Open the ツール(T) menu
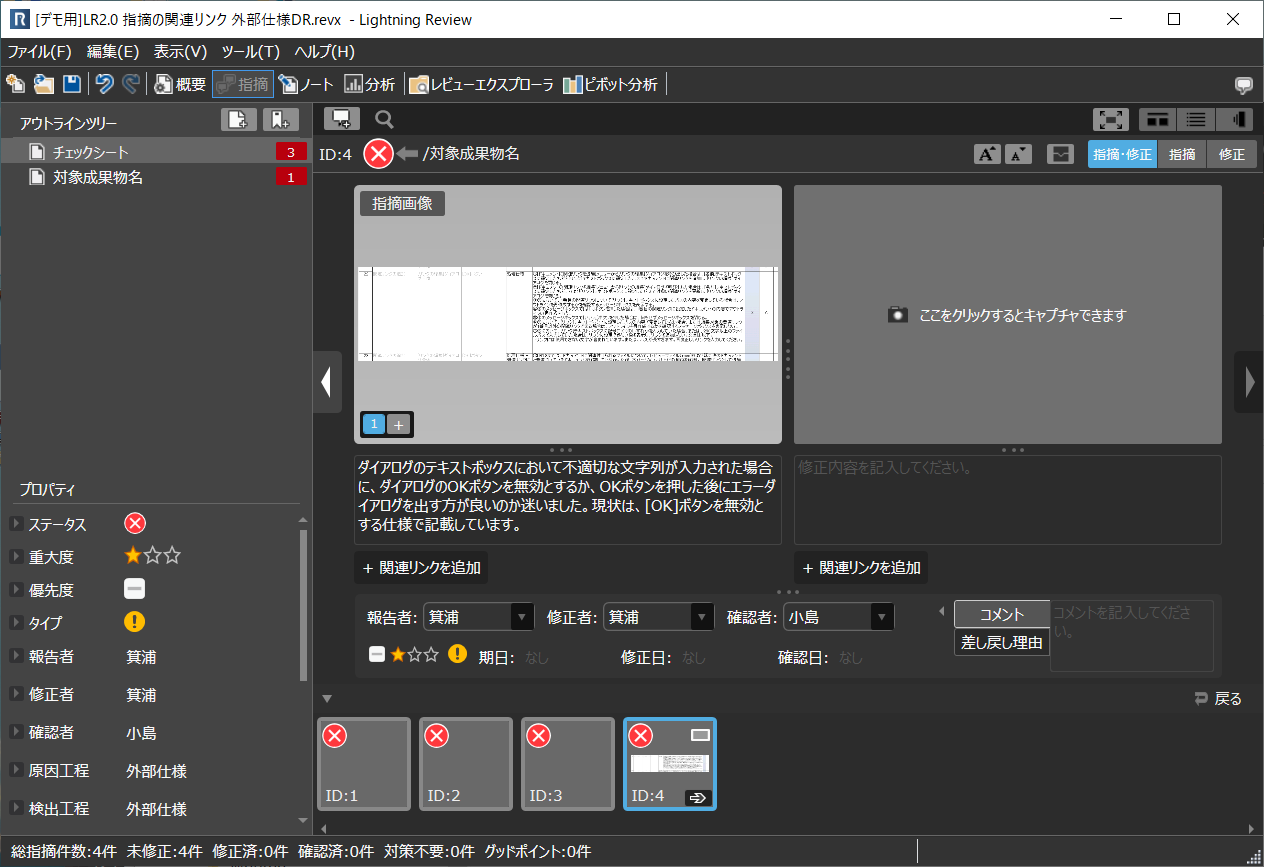 (250, 52)
